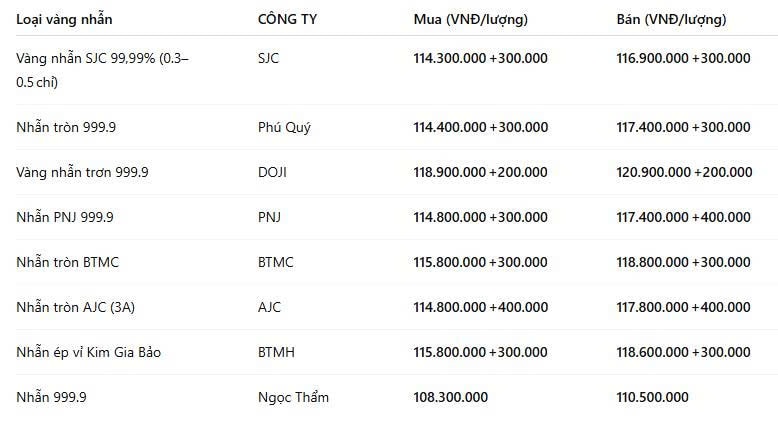Click the BTMC sell price 118.800.000

(652, 262)
